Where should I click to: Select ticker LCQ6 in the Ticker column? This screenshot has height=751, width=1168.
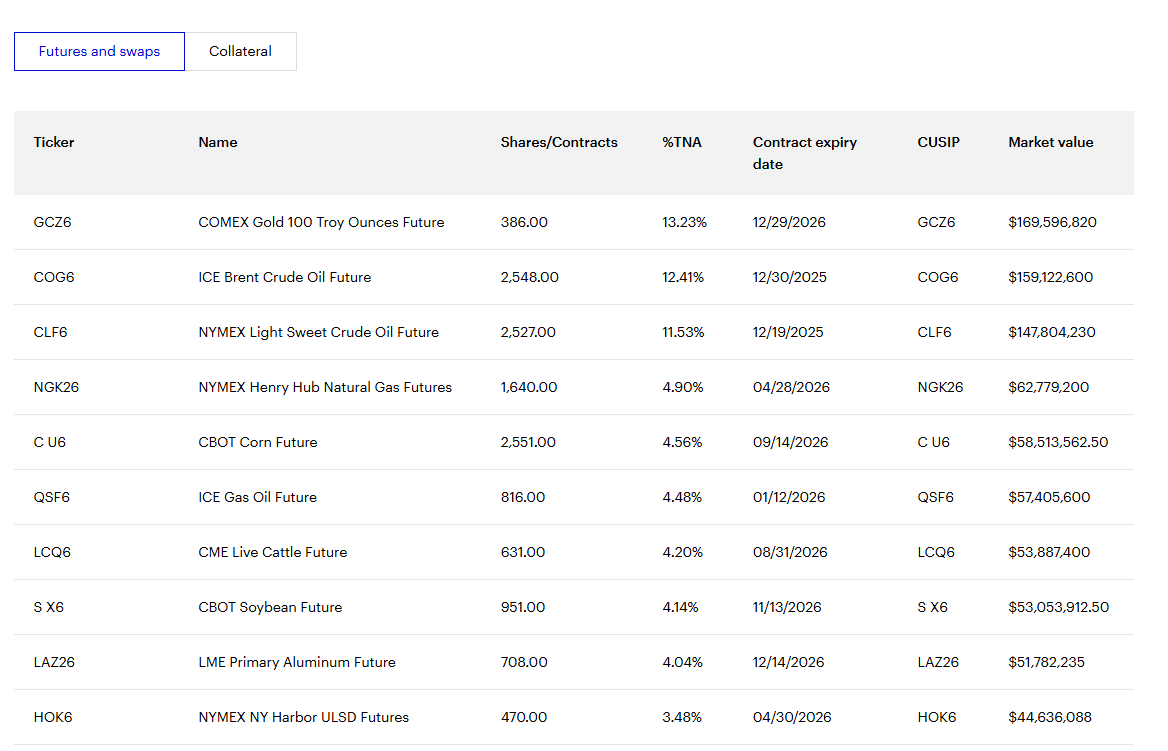point(52,553)
